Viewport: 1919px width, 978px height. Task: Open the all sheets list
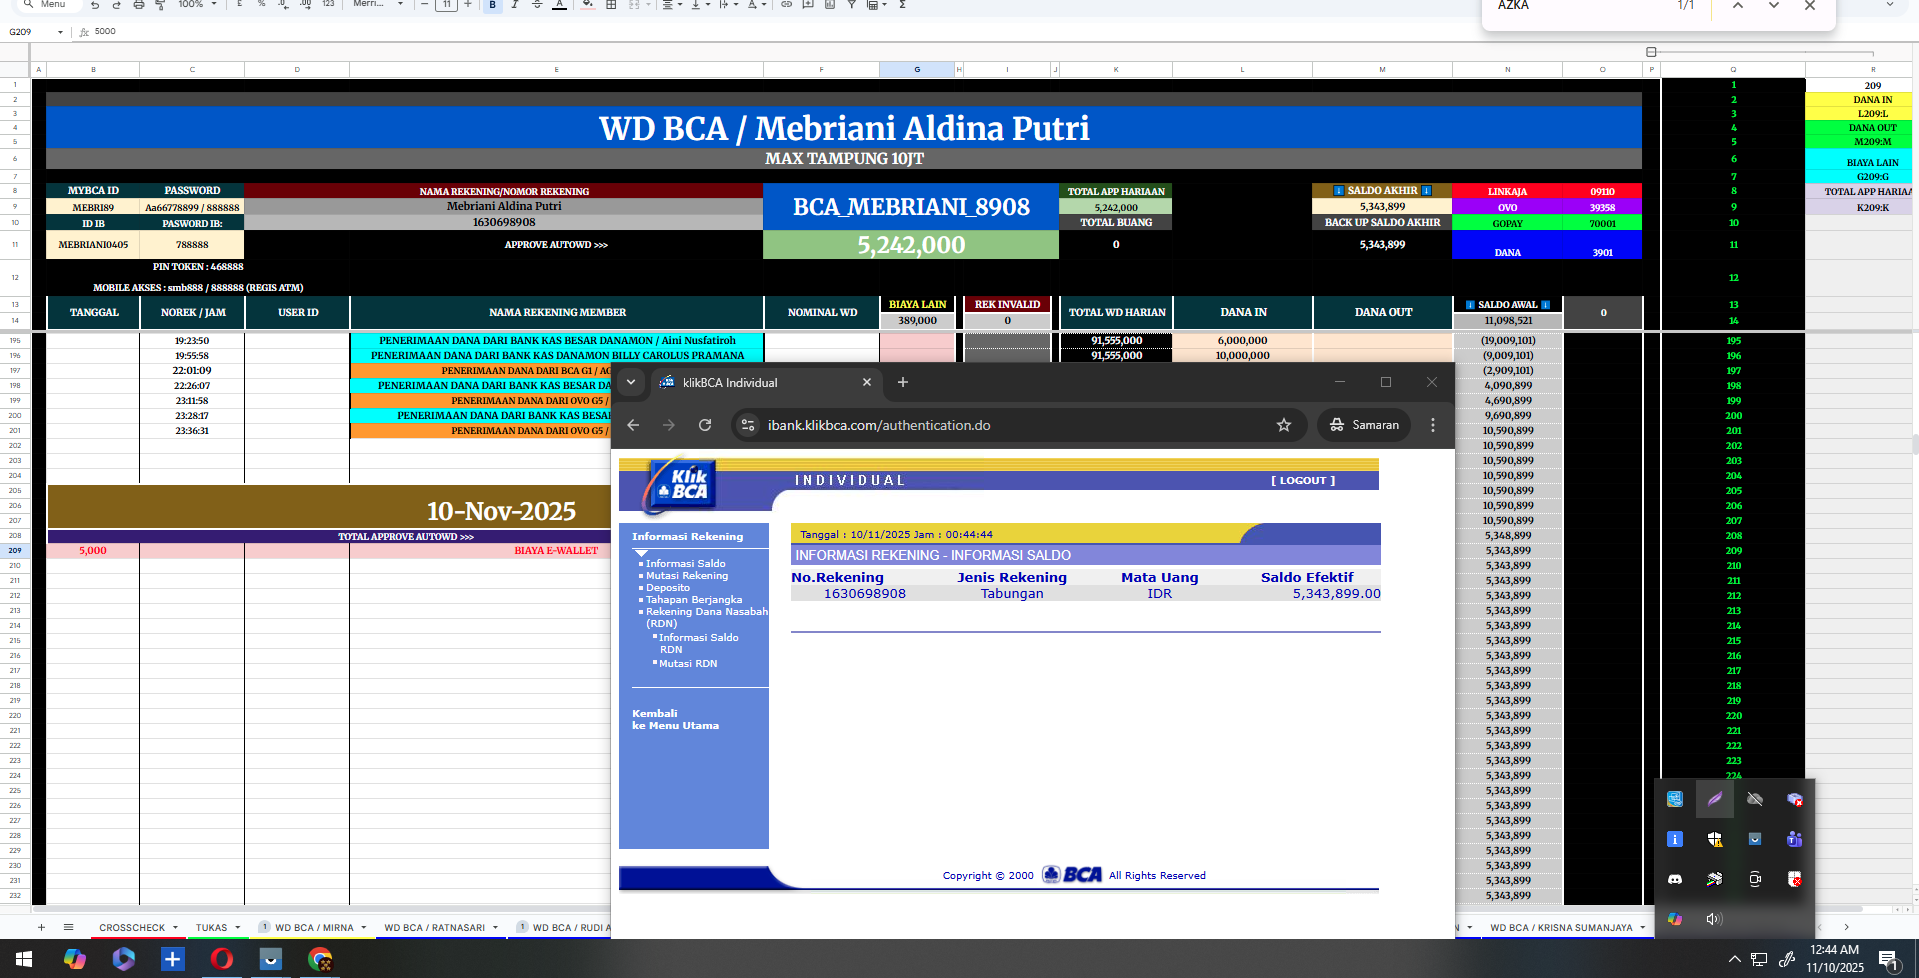point(68,928)
